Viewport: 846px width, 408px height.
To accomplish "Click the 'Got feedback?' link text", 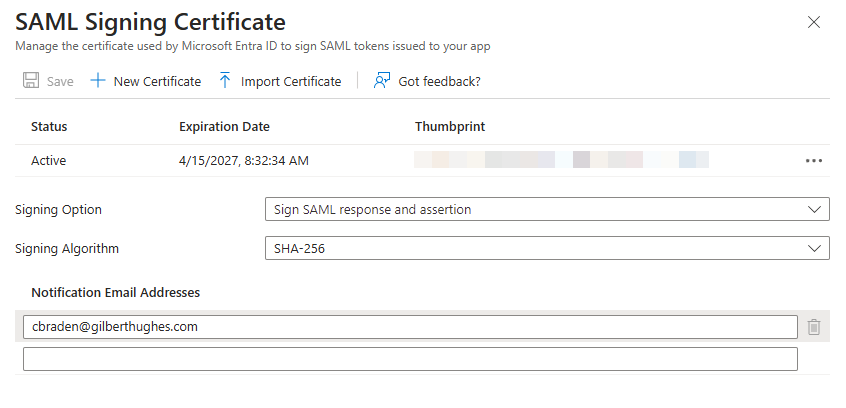I will click(439, 81).
